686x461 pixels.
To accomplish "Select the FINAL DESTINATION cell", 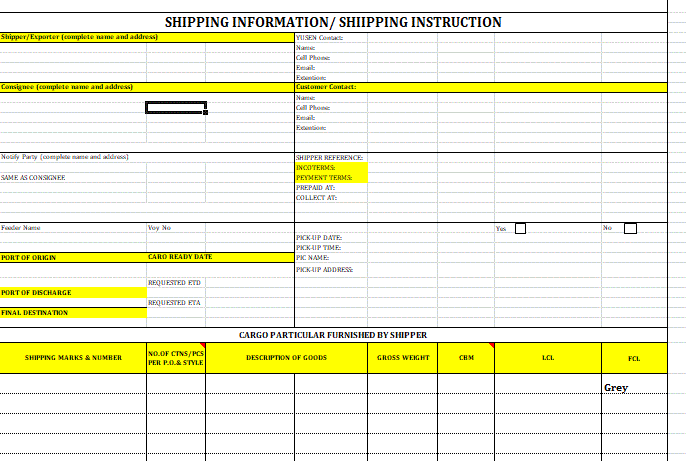I will click(x=74, y=313).
